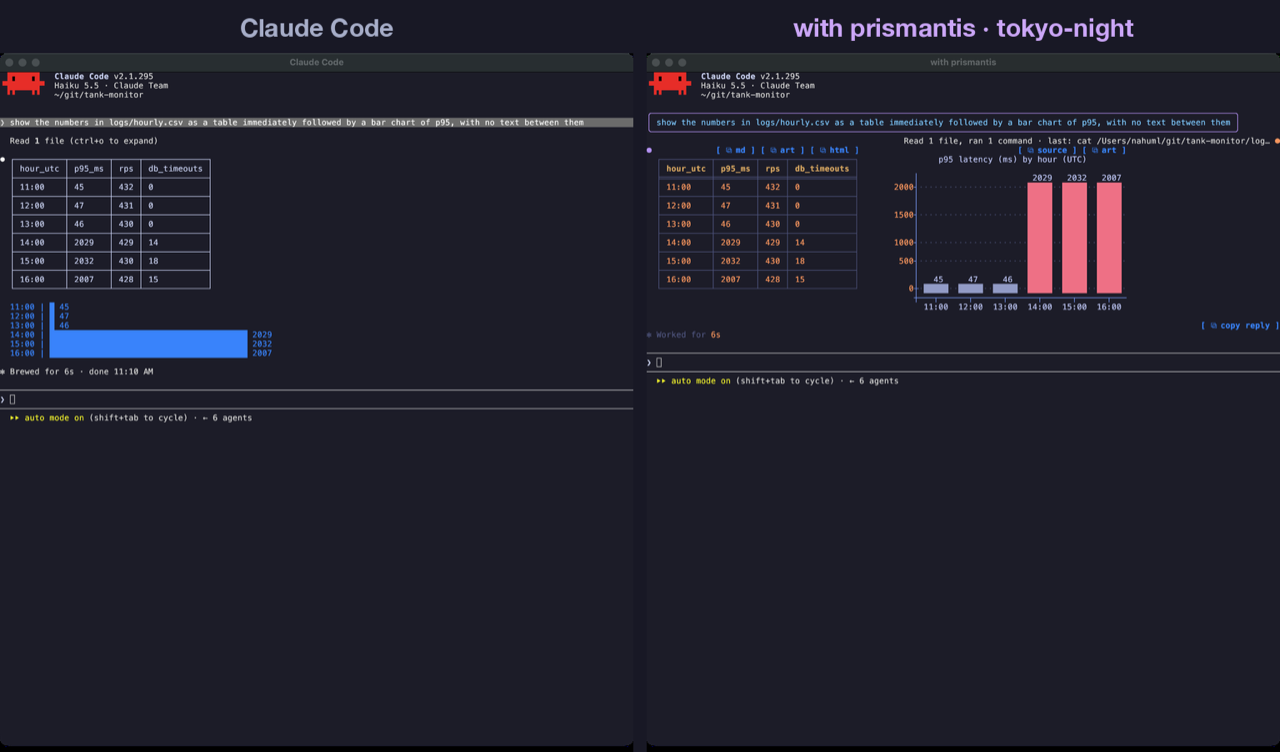The image size is (1280, 752).
Task: Click the 2007 bar for 16:00 in chart
Action: tap(1109, 238)
